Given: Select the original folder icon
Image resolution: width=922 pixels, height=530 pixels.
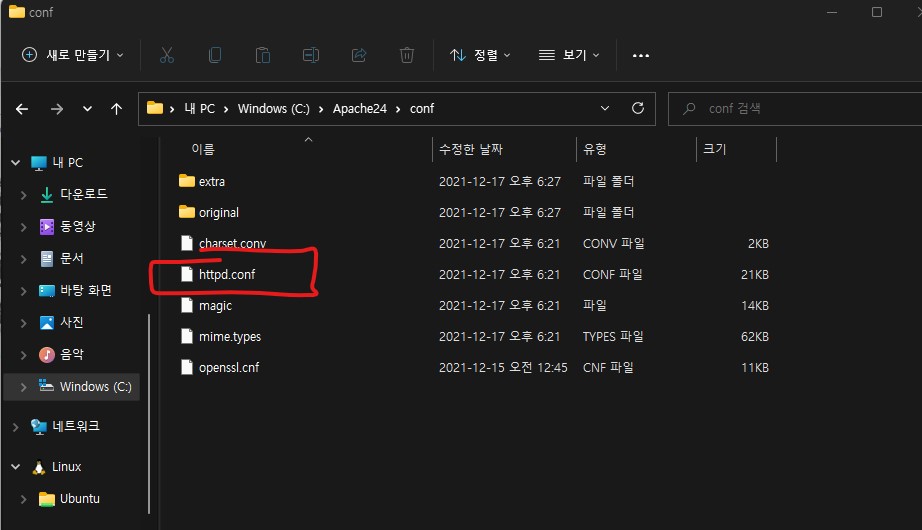Looking at the screenshot, I should [186, 212].
